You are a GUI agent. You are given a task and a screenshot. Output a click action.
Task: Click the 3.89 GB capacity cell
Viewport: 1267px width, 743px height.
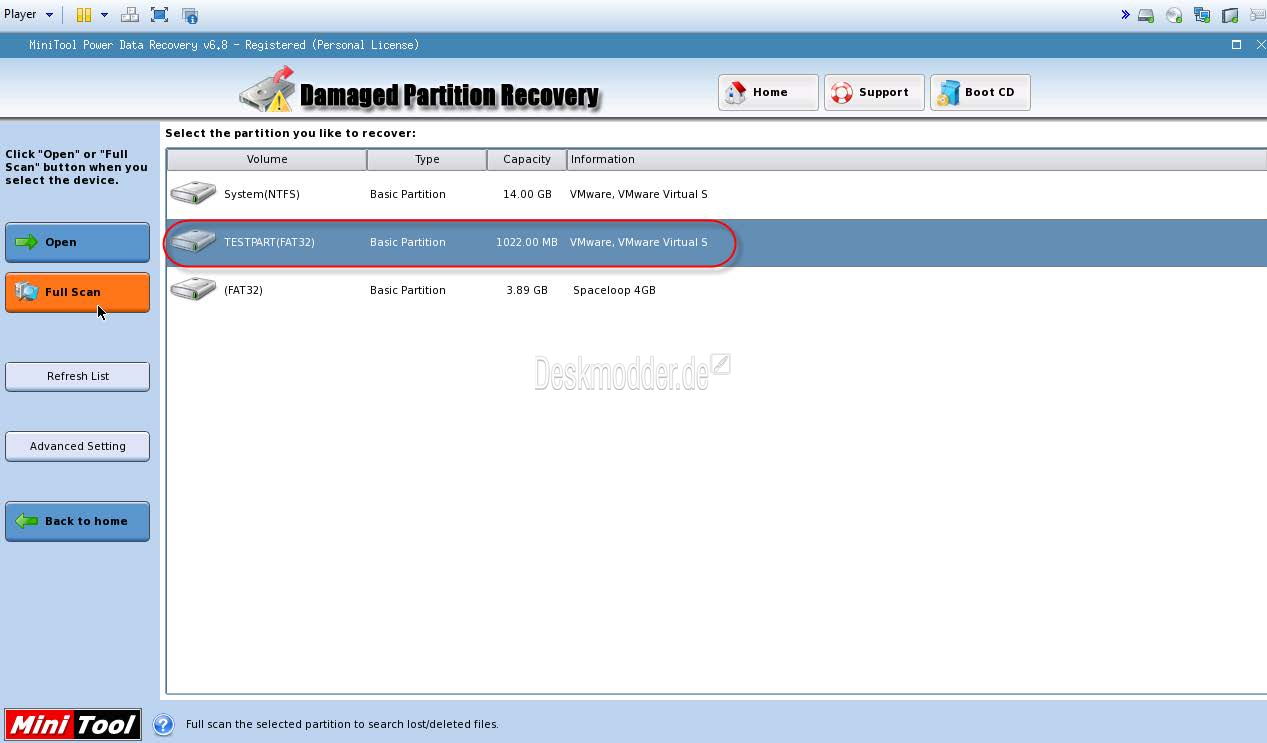[527, 290]
